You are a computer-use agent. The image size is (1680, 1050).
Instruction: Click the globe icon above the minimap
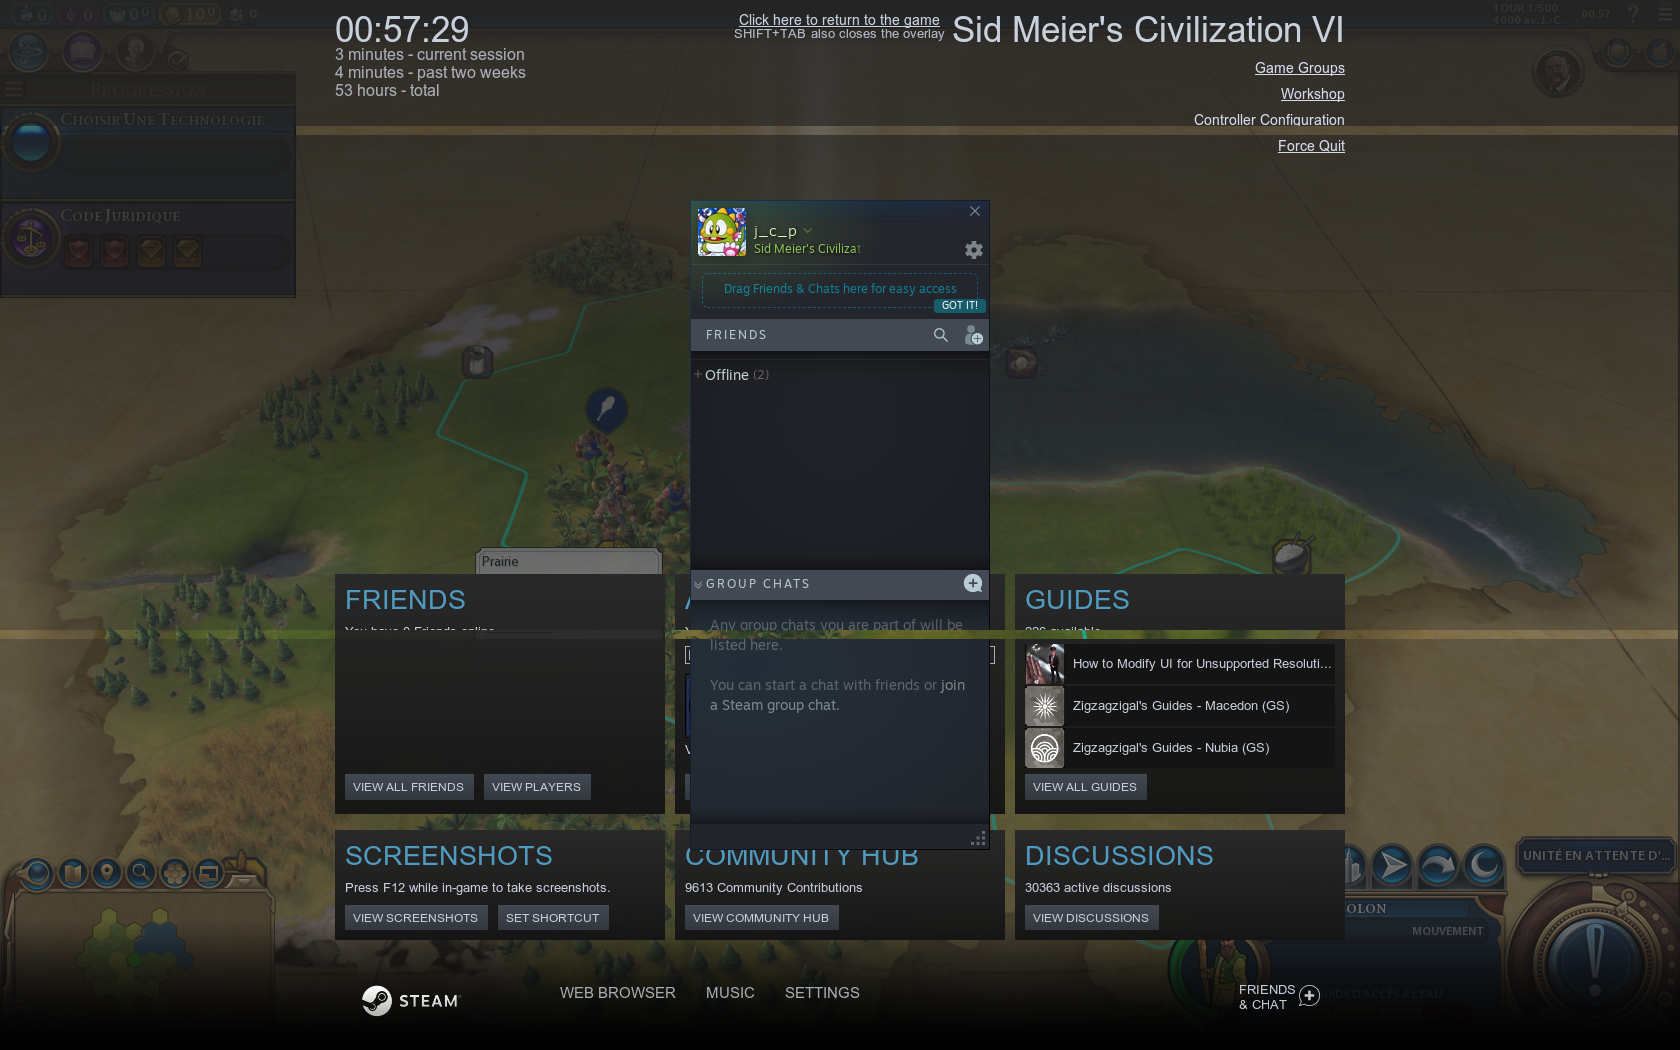(x=38, y=874)
